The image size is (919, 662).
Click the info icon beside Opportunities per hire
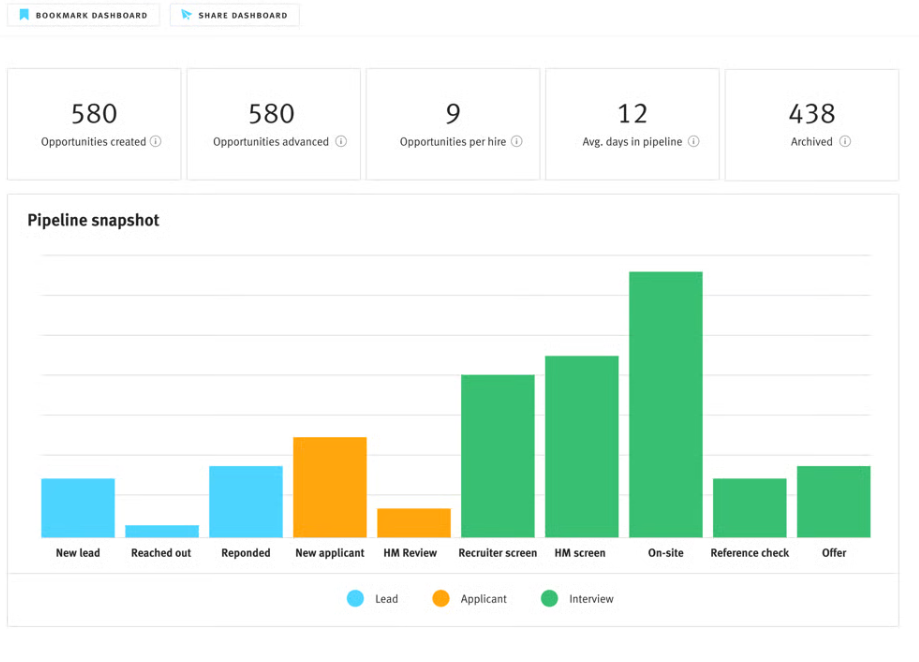(x=517, y=141)
